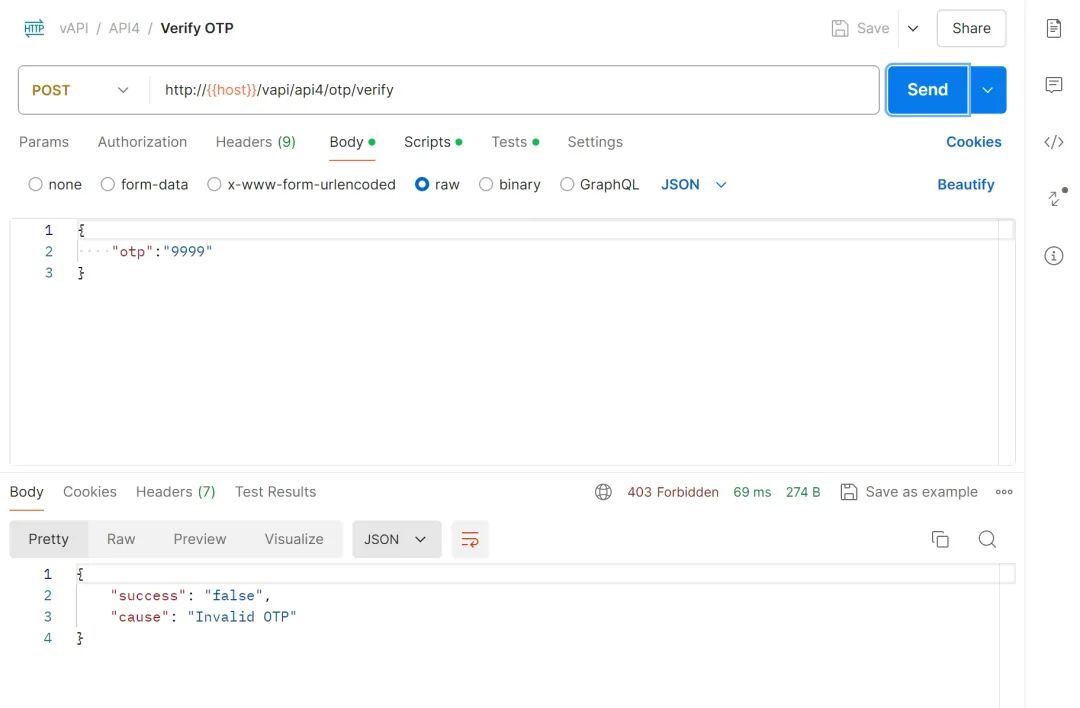The height and width of the screenshot is (708, 1080).
Task: Toggle the response word wrap icon
Action: [470, 539]
